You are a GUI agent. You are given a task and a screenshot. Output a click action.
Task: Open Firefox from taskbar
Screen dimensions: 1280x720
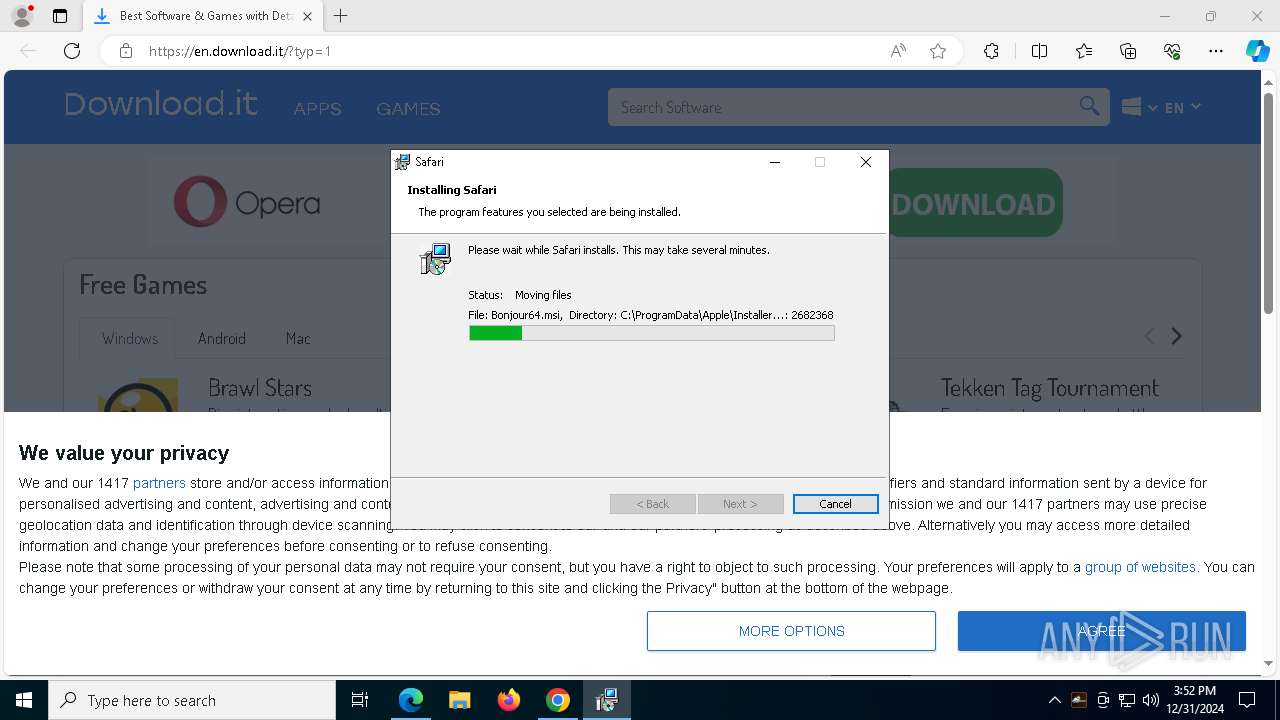pos(509,700)
